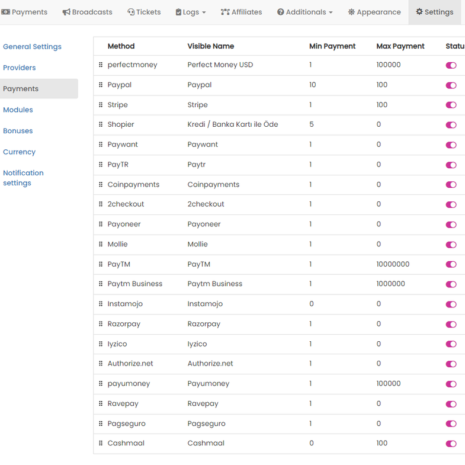
Task: Click the reorder handle next to Coinpayments
Action: click(x=100, y=184)
